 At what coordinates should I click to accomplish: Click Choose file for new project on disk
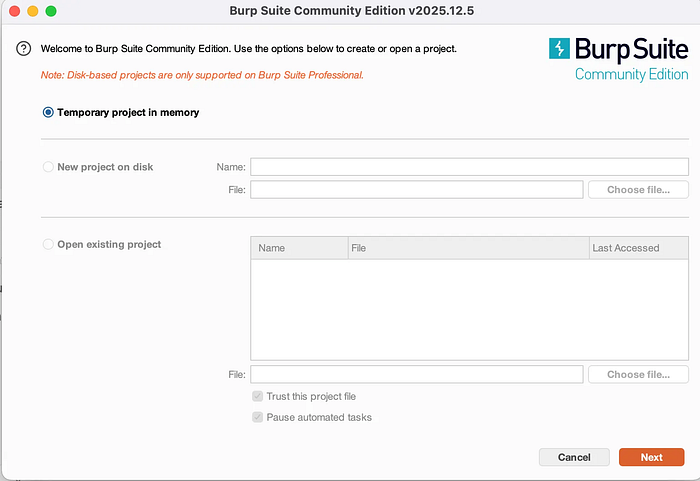coord(638,190)
